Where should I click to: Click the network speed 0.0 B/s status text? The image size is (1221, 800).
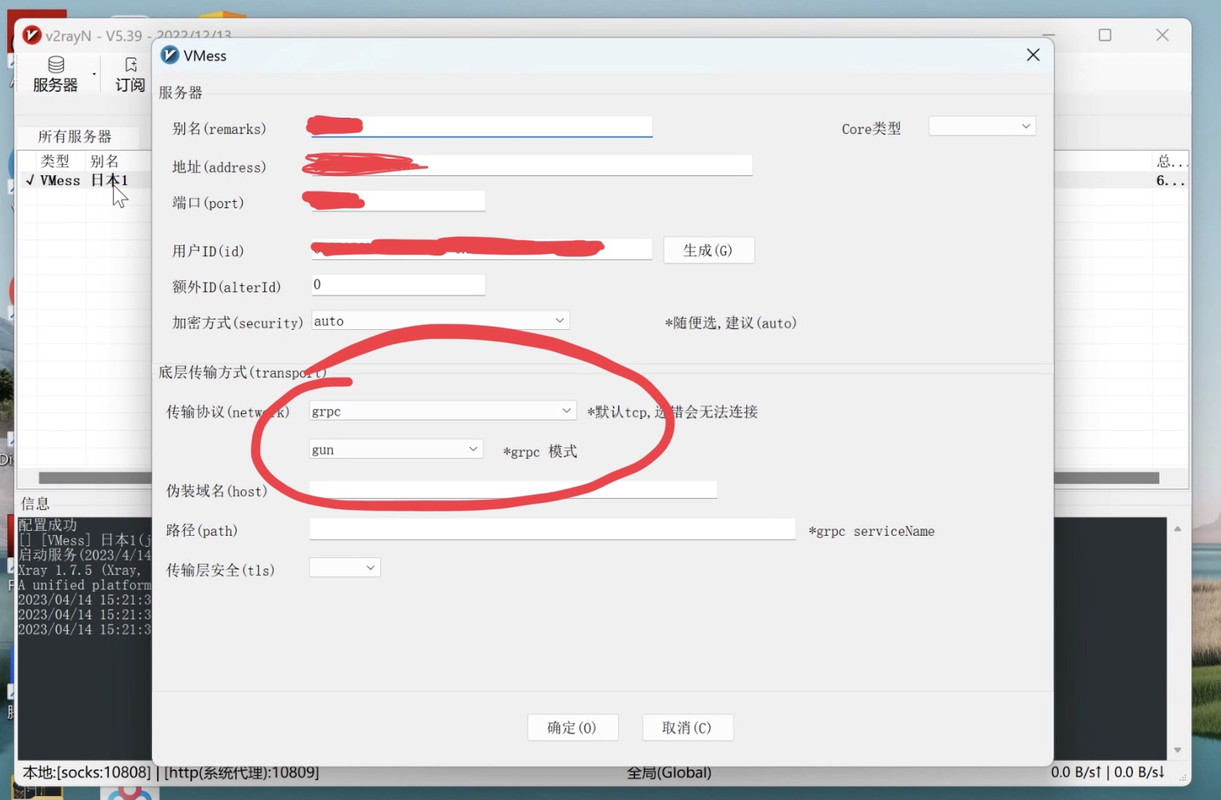click(1108, 772)
